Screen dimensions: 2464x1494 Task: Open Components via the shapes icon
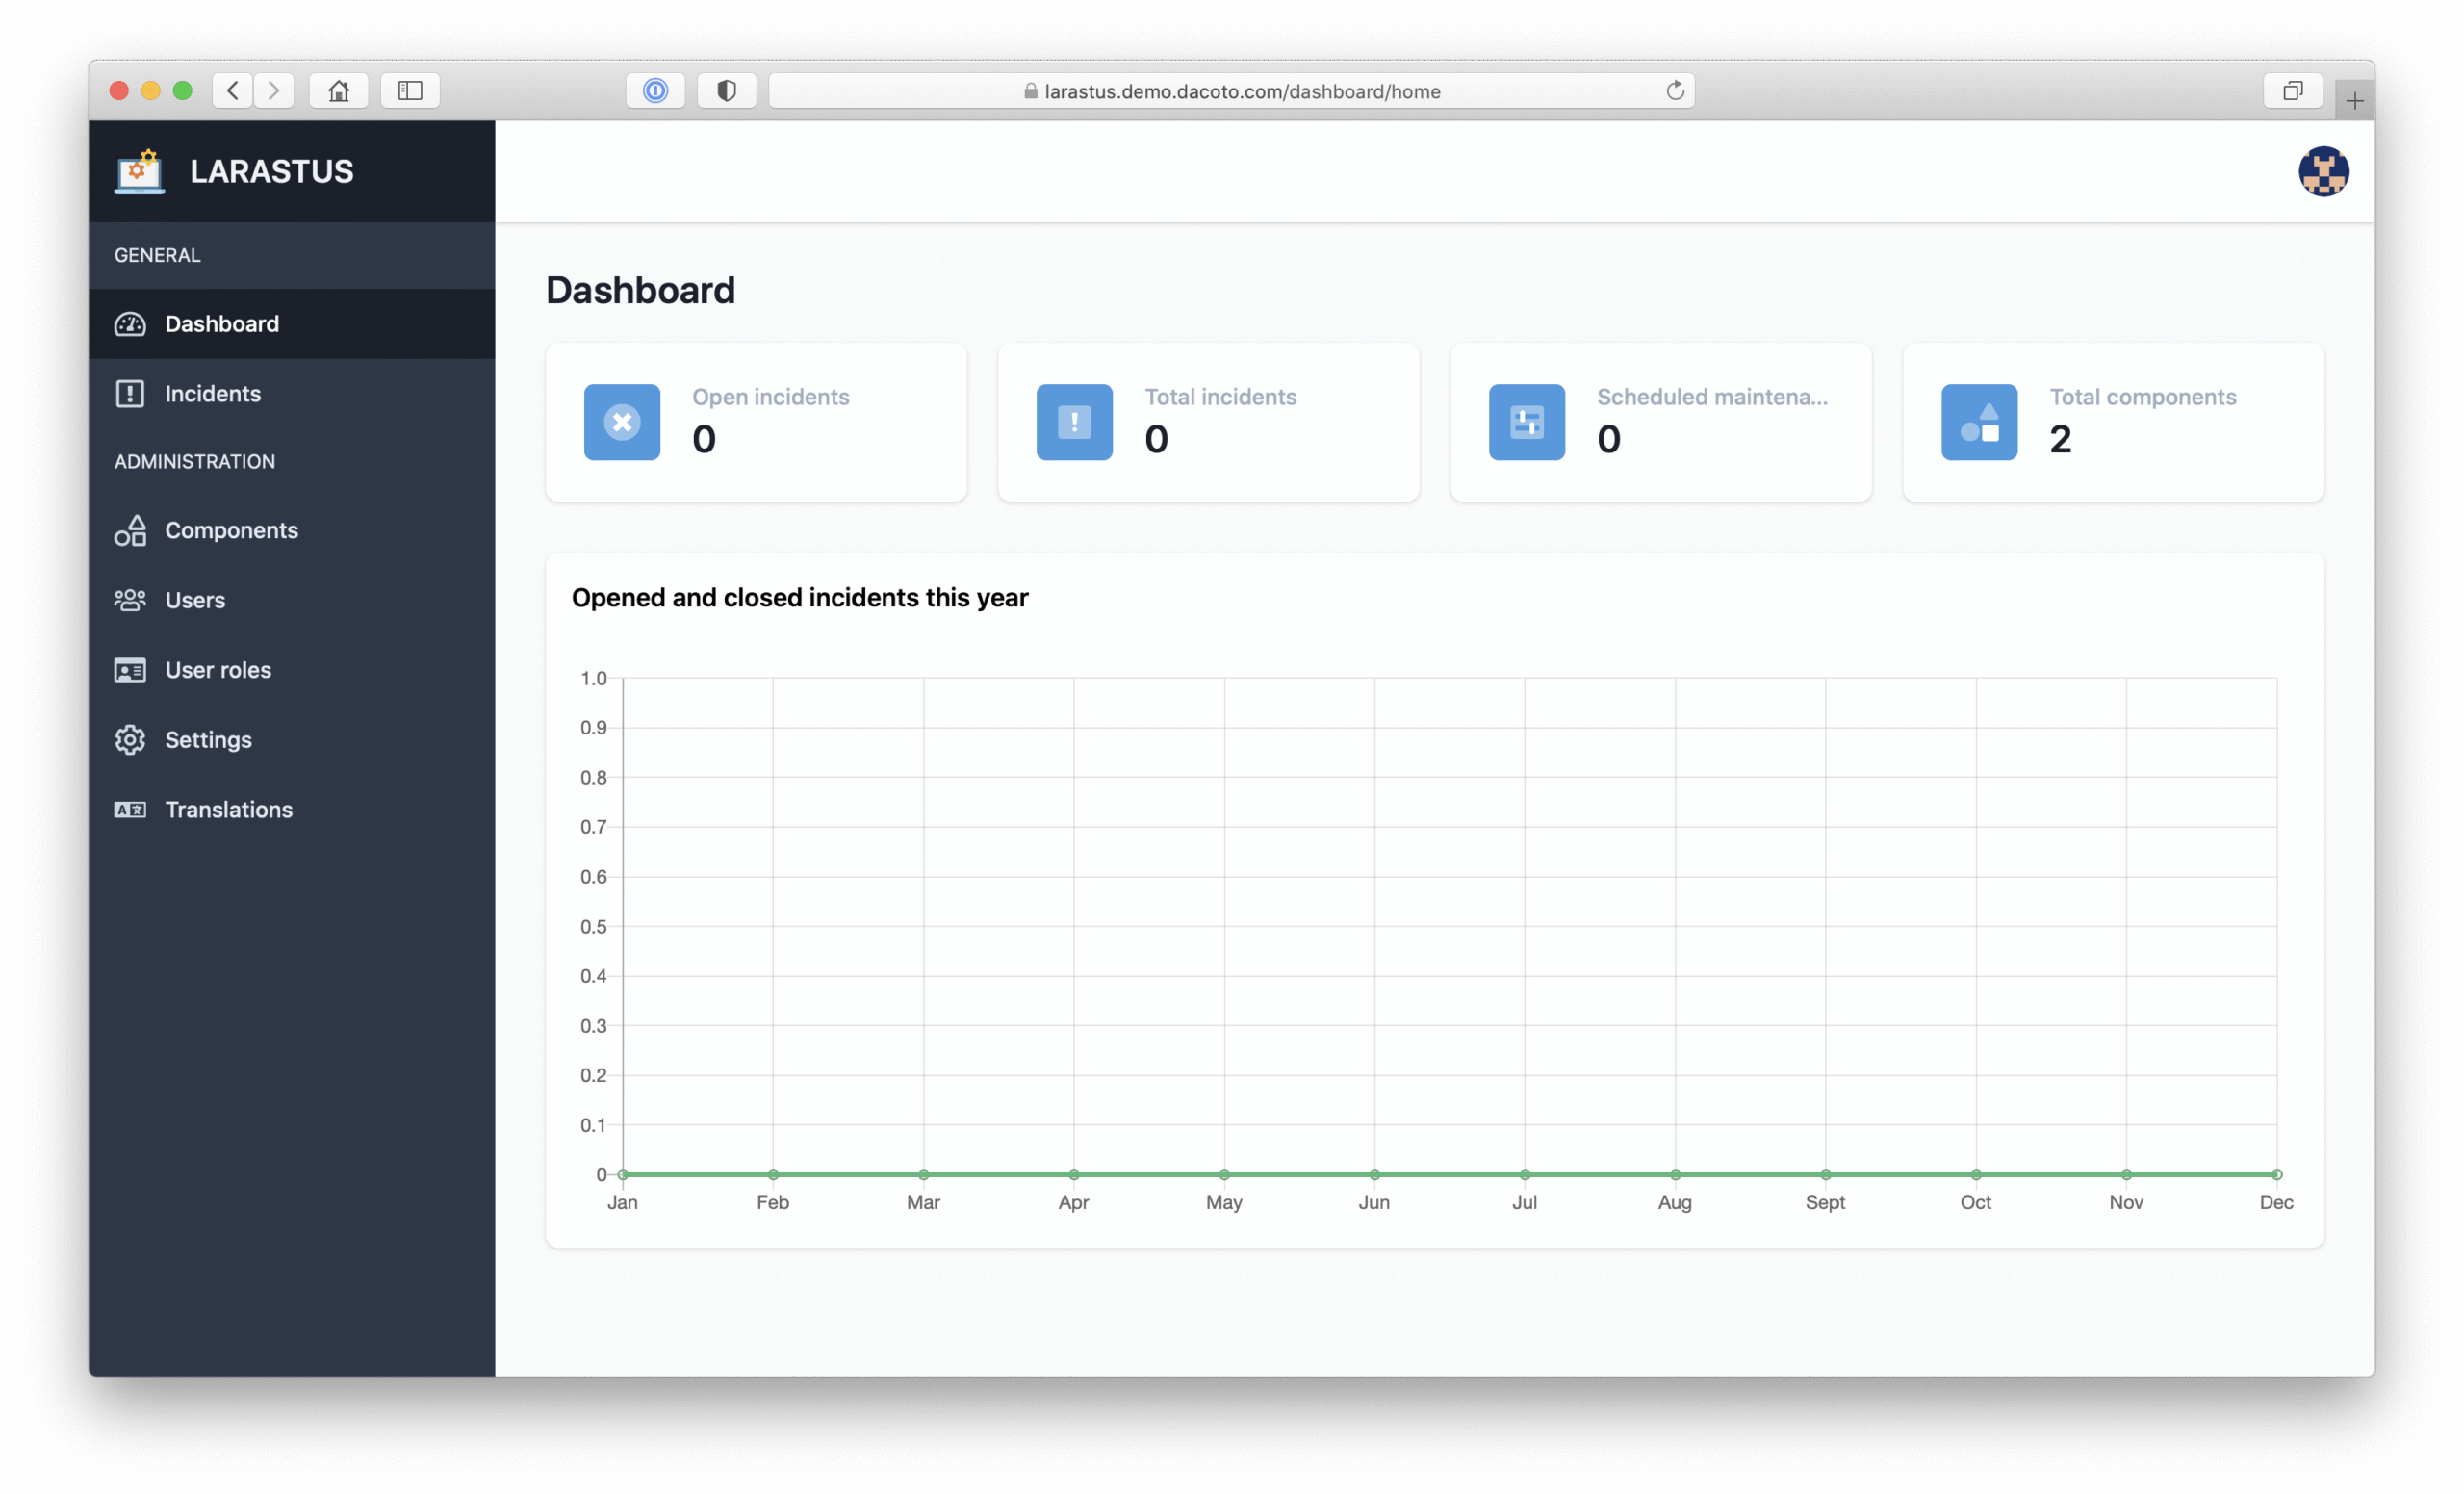[131, 530]
